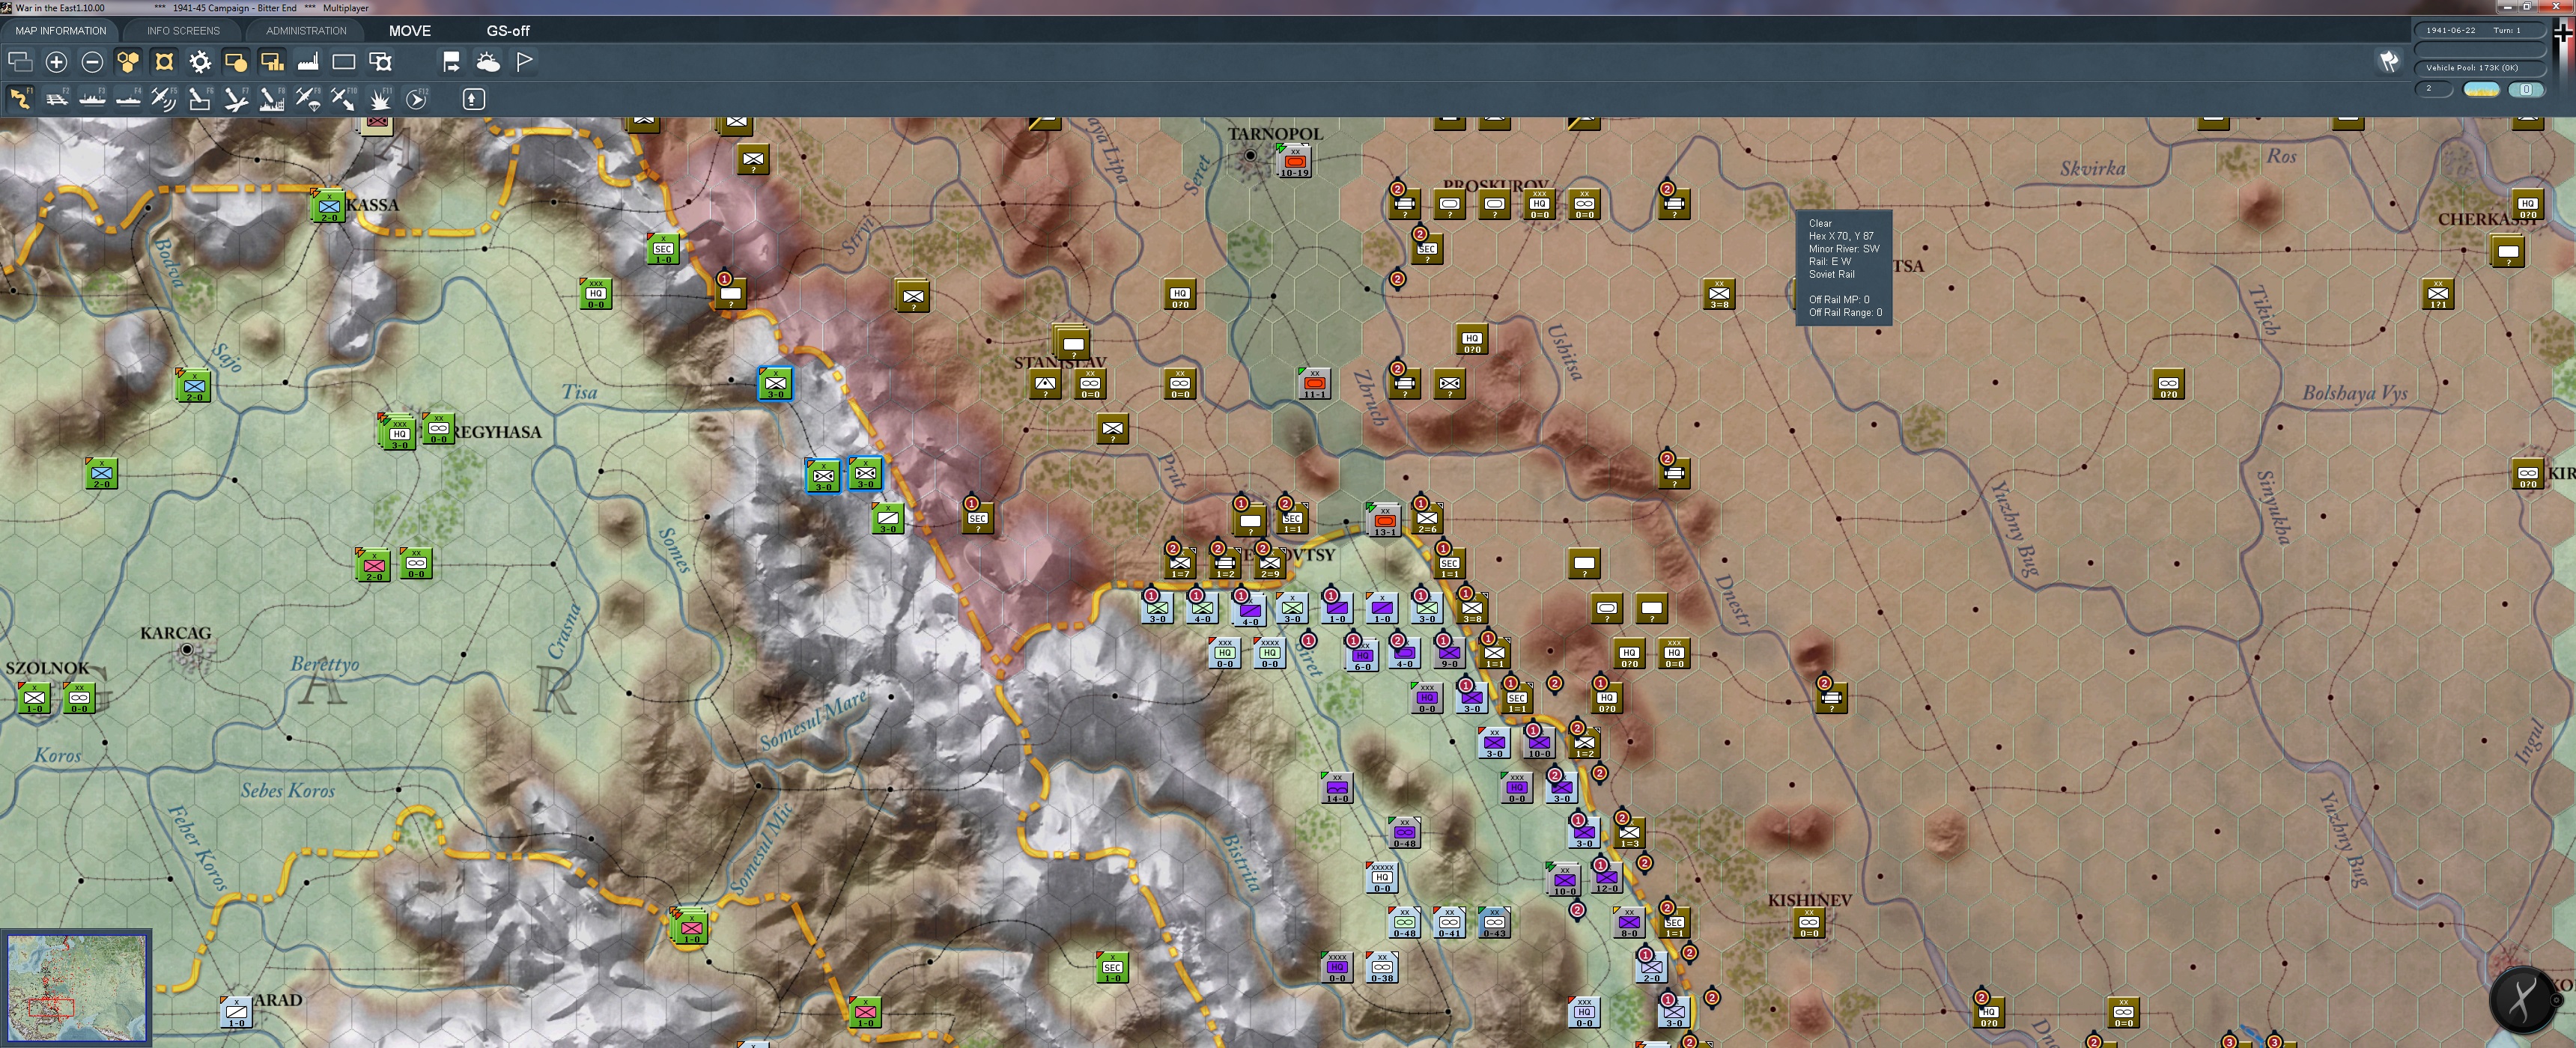Image resolution: width=2576 pixels, height=1048 pixels.
Task: Click the Karcag city marker
Action: (x=187, y=651)
